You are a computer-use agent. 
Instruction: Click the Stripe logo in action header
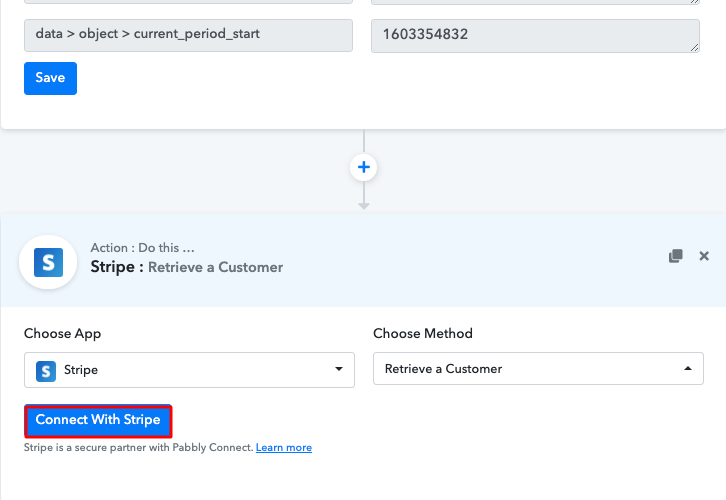(48, 262)
